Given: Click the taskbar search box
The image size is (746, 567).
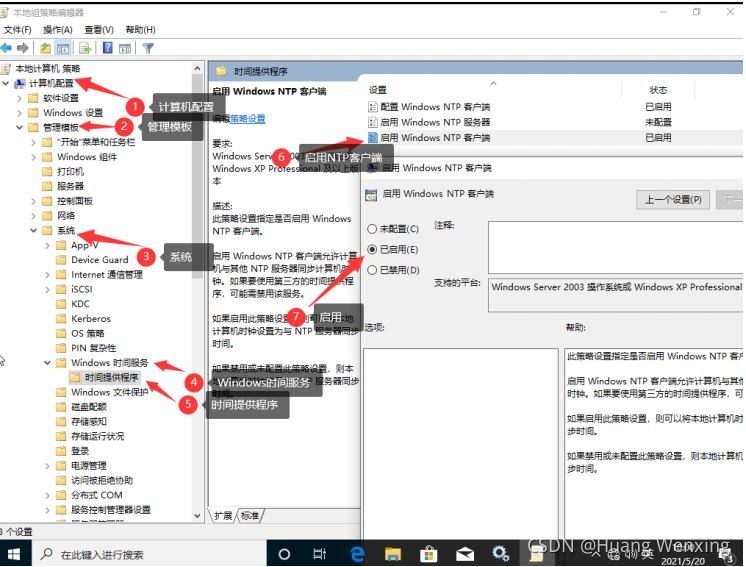Looking at the screenshot, I should 149,554.
